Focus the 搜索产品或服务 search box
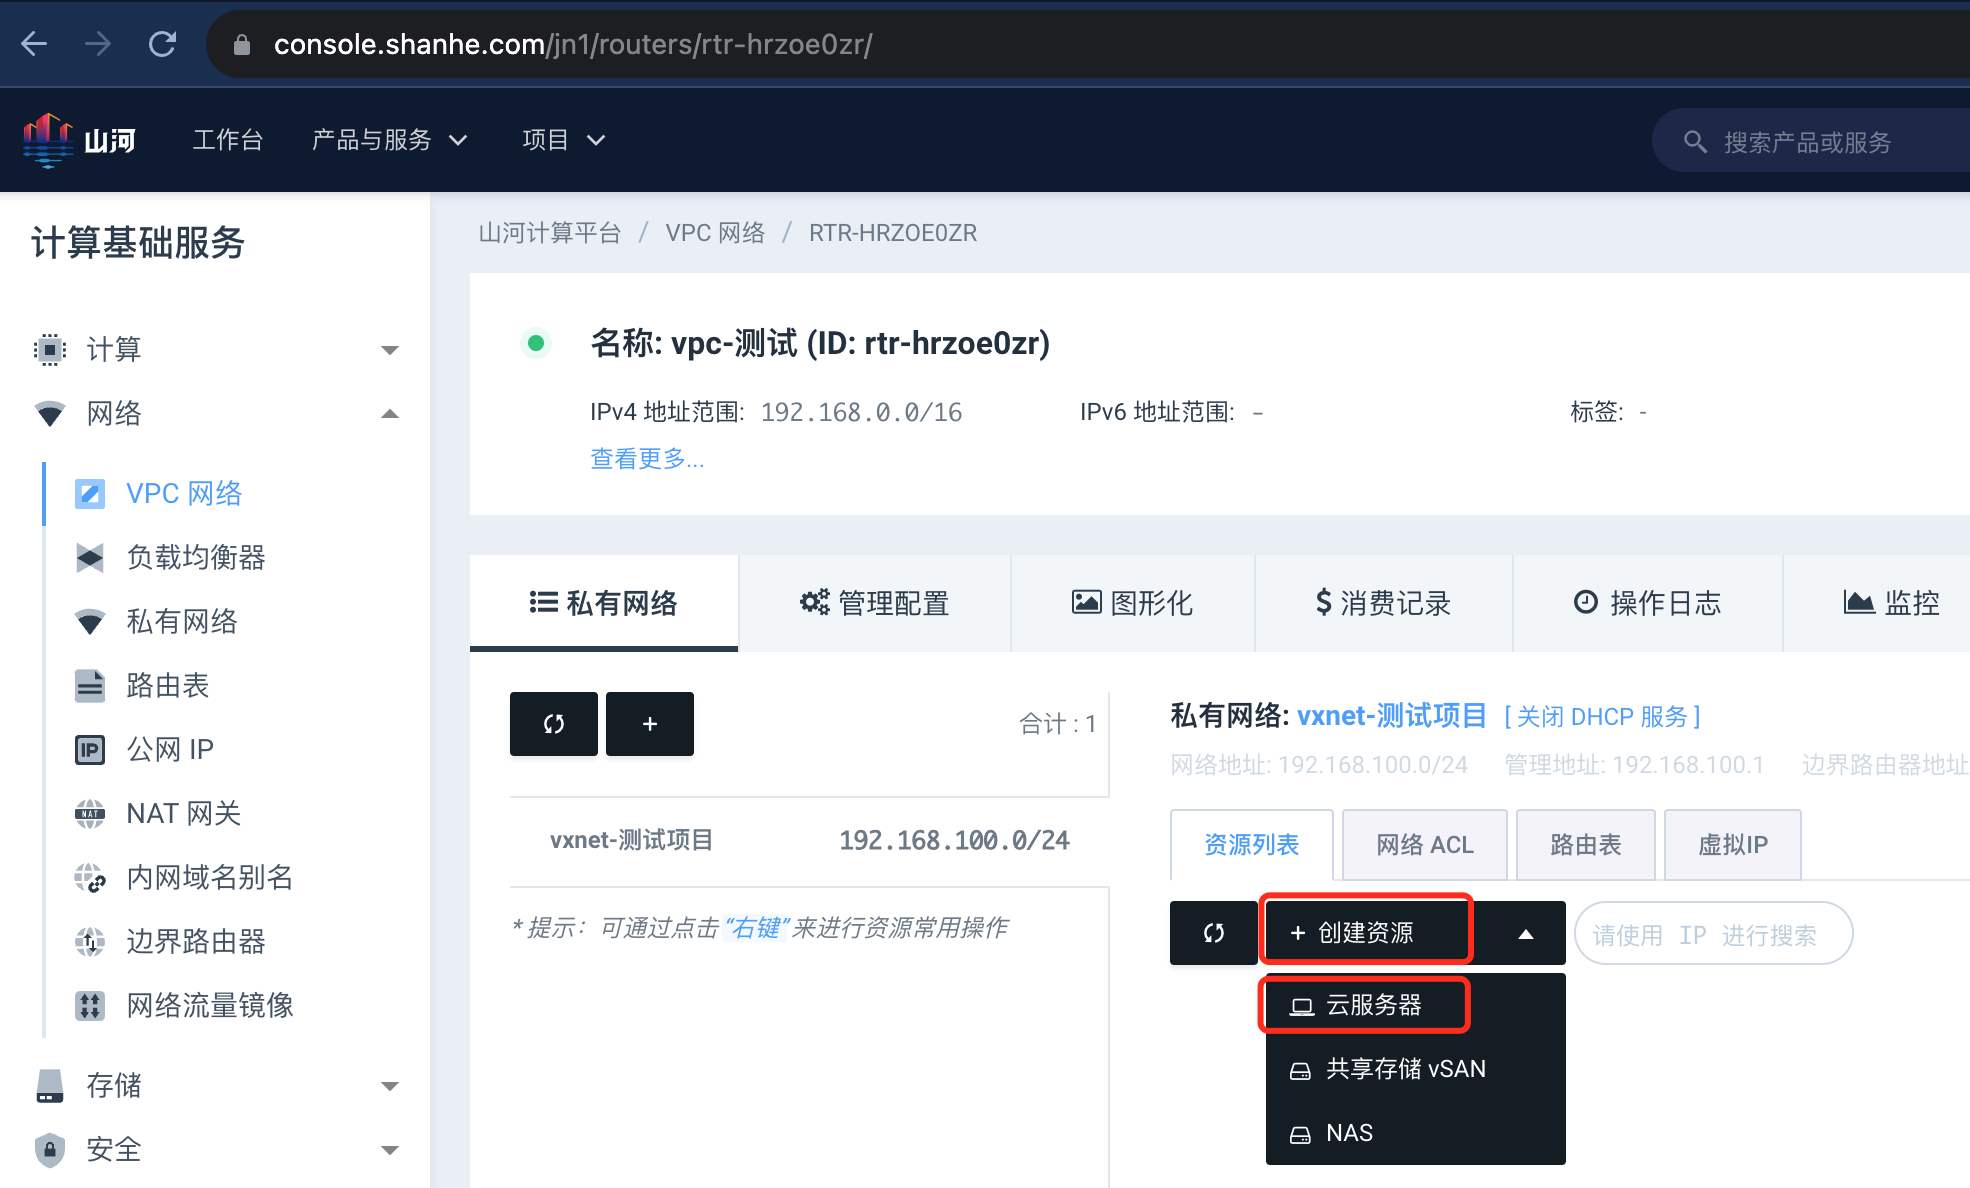The width and height of the screenshot is (1970, 1188). [1810, 142]
